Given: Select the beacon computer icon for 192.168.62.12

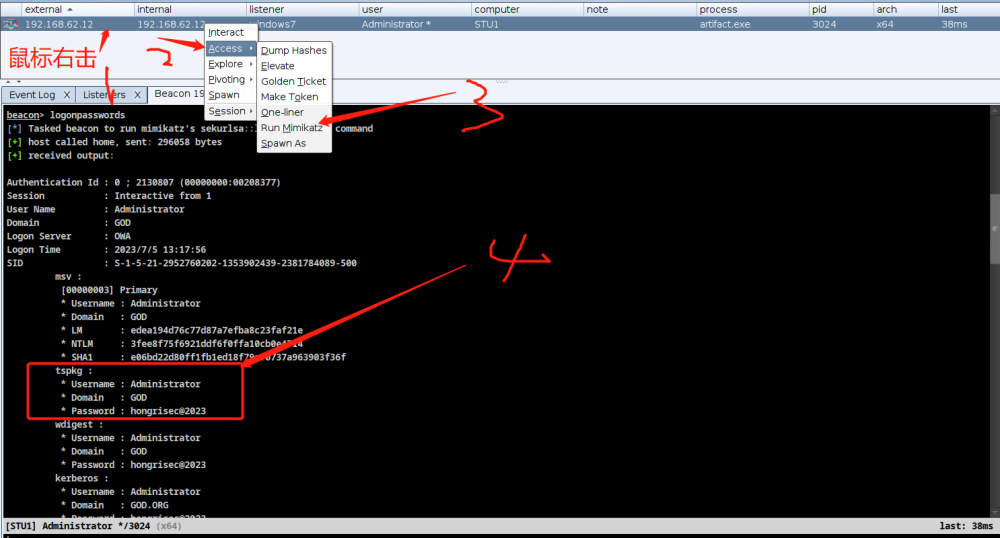Looking at the screenshot, I should point(11,24).
